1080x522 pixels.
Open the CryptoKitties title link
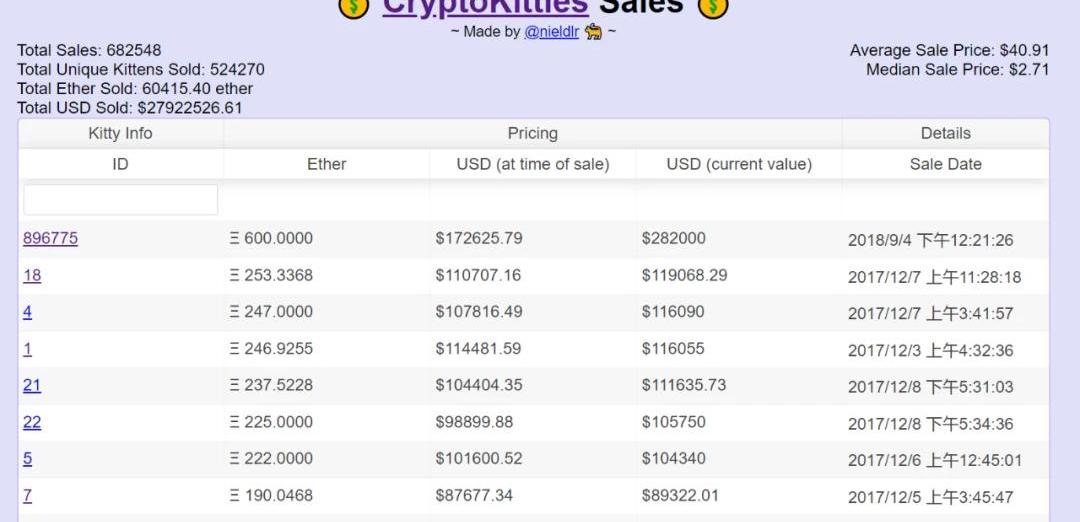(485, 7)
